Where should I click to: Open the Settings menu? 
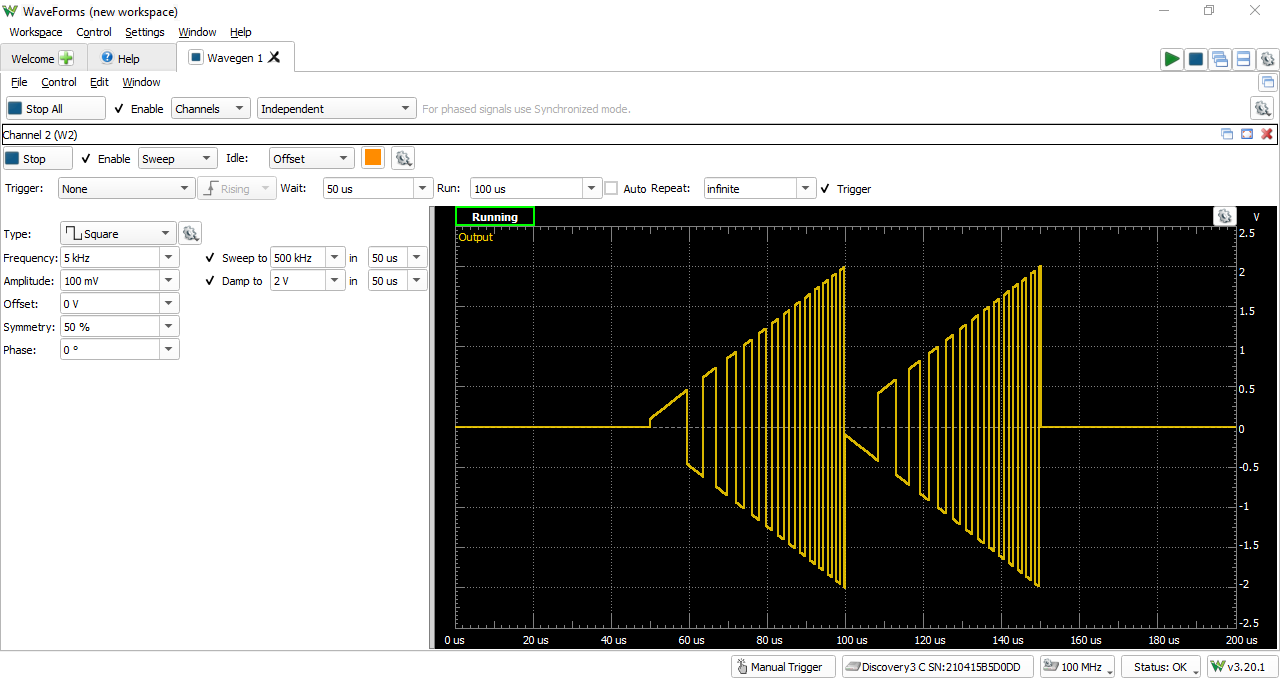click(x=144, y=32)
